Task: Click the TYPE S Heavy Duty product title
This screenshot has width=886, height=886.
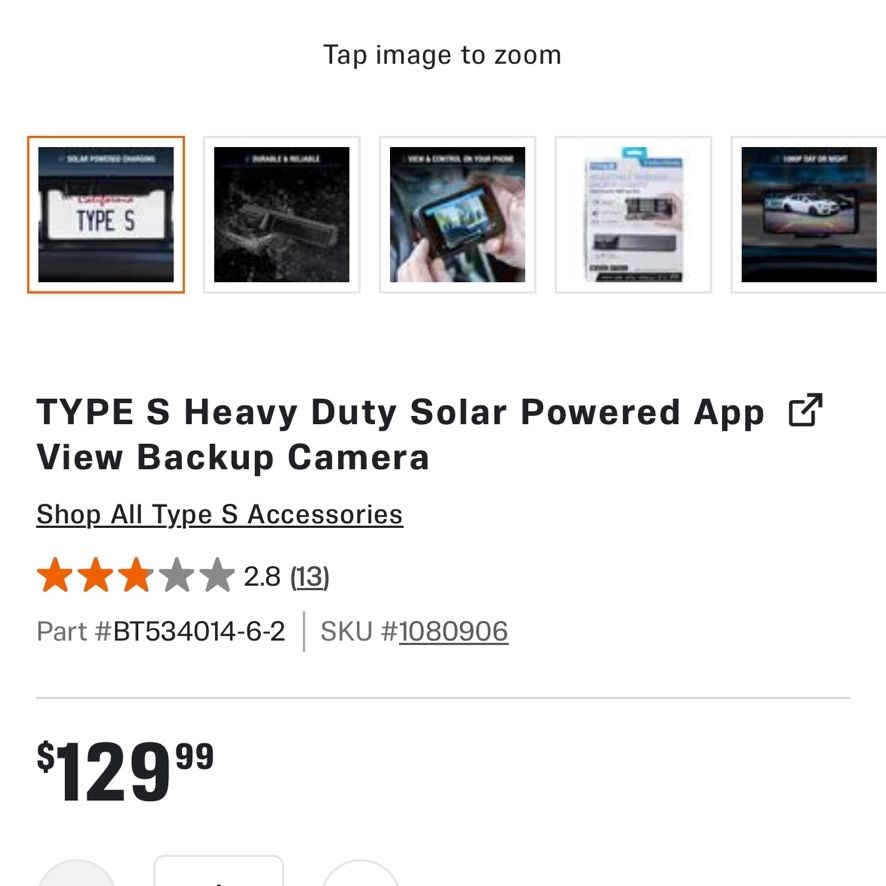Action: click(x=400, y=434)
